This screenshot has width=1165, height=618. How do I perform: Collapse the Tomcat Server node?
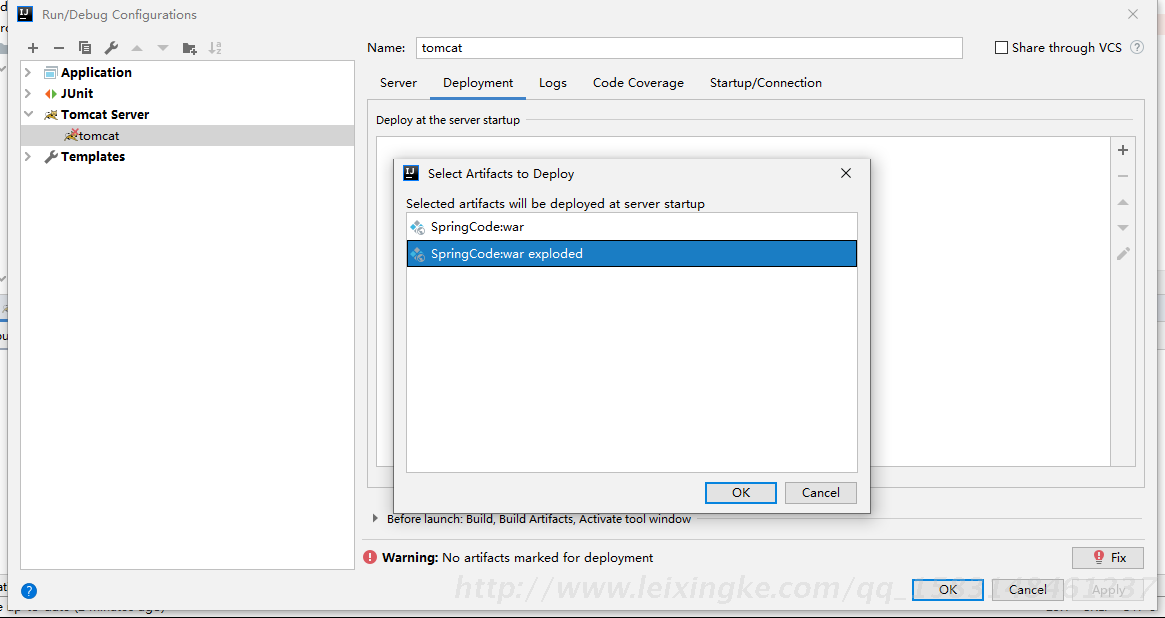(x=28, y=114)
